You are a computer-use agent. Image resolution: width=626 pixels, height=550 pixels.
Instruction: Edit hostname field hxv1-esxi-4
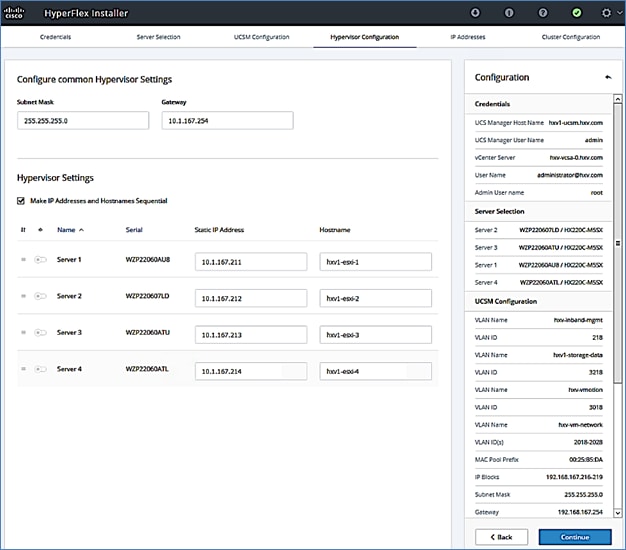click(376, 371)
